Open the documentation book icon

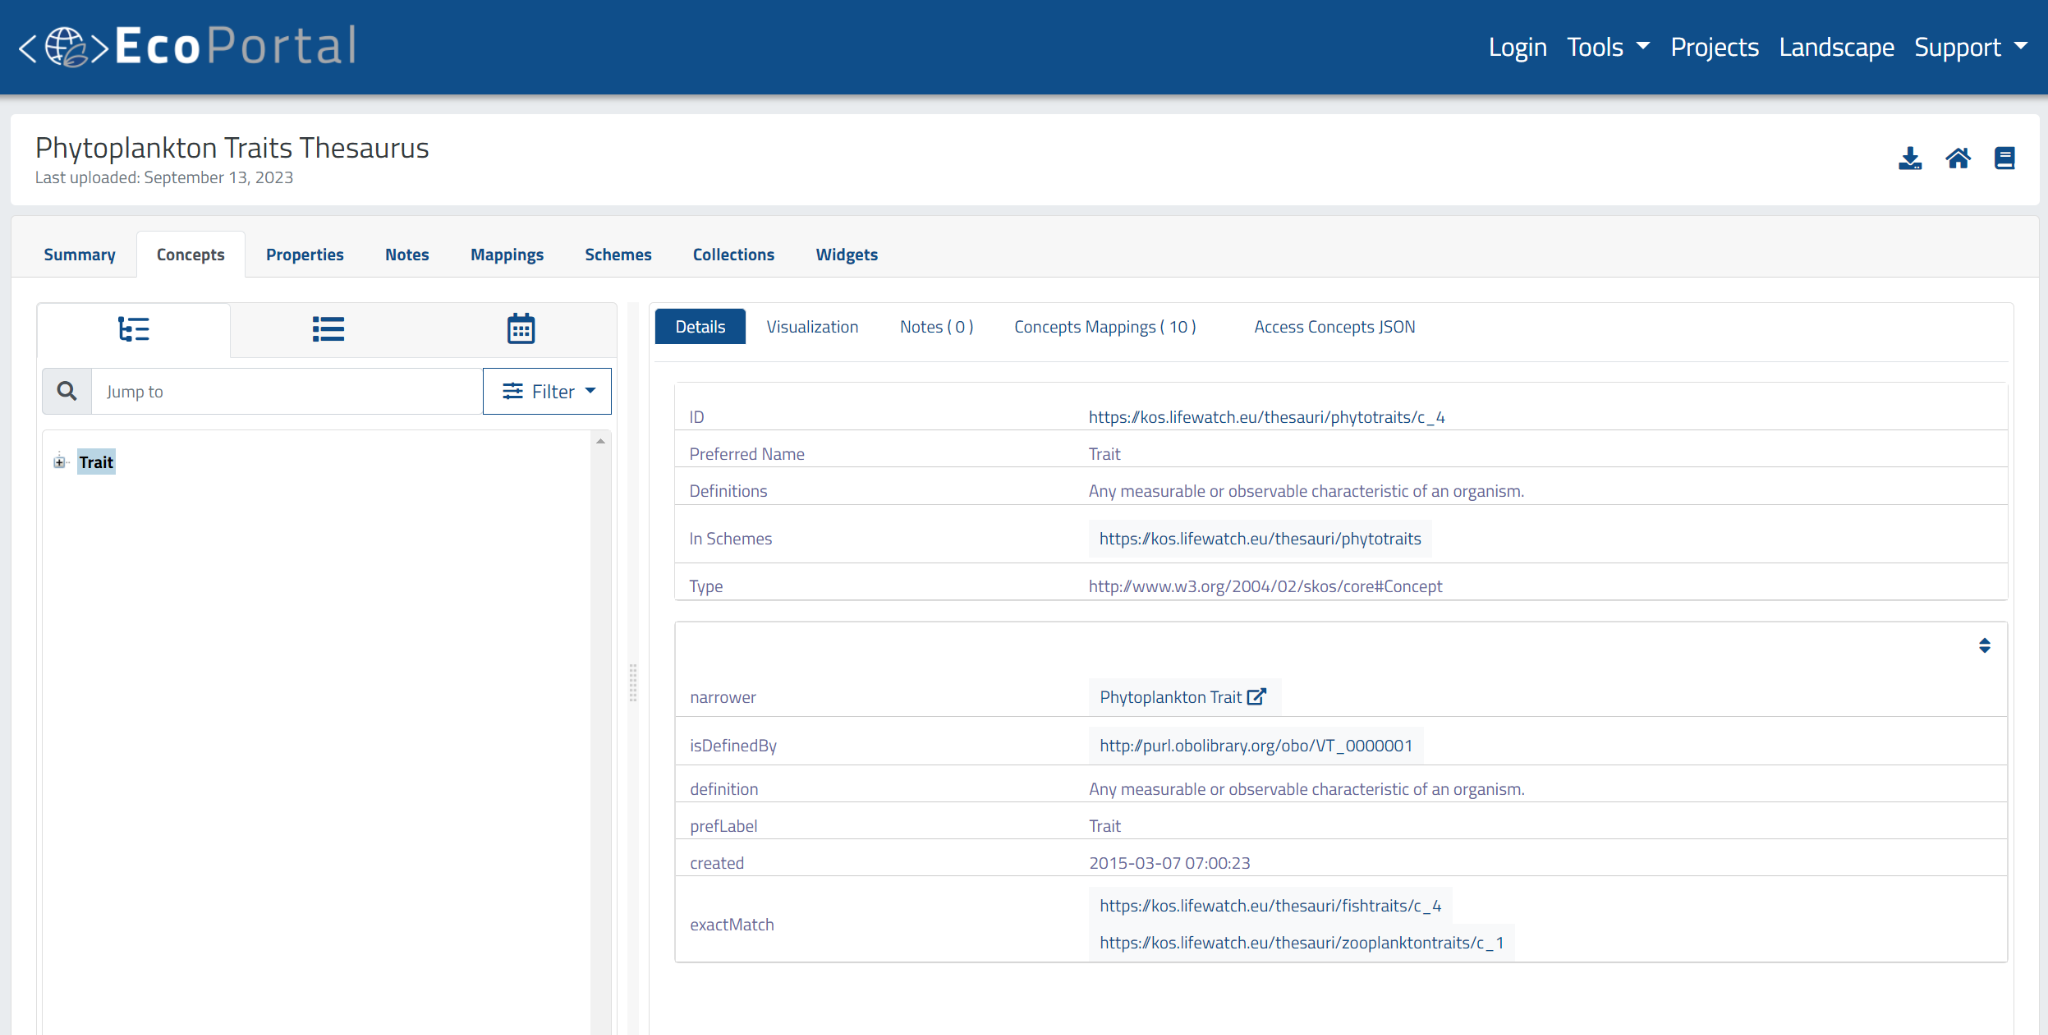click(2004, 157)
